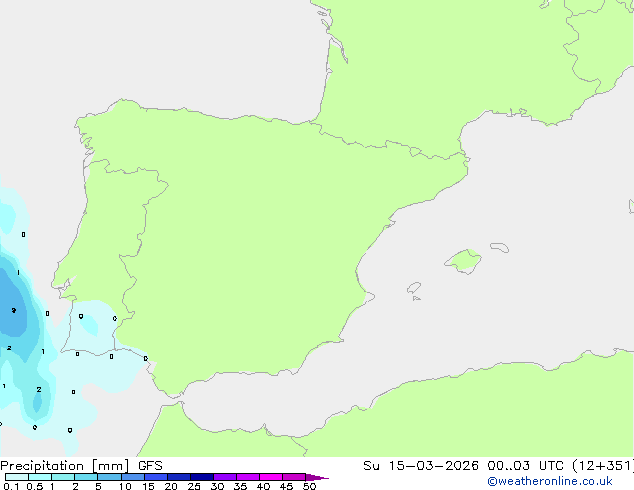Select legend swatch between 1 and 2
634x490 pixels.
pos(63,477)
